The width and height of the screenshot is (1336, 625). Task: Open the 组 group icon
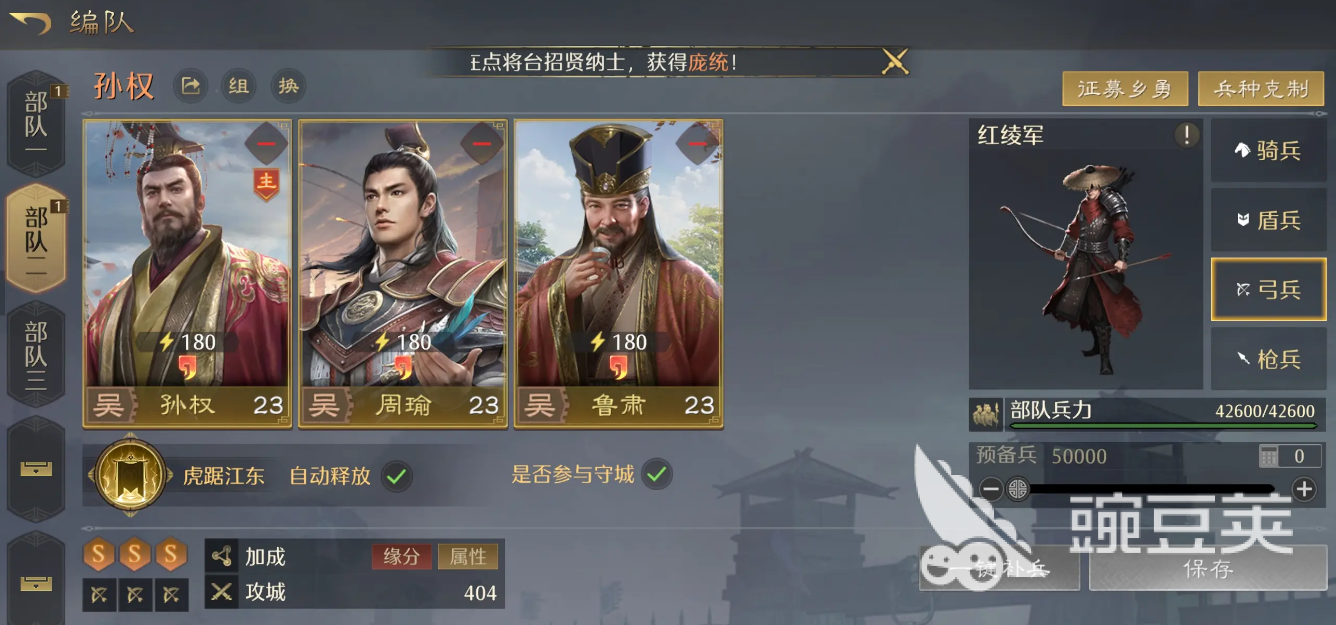(x=238, y=85)
